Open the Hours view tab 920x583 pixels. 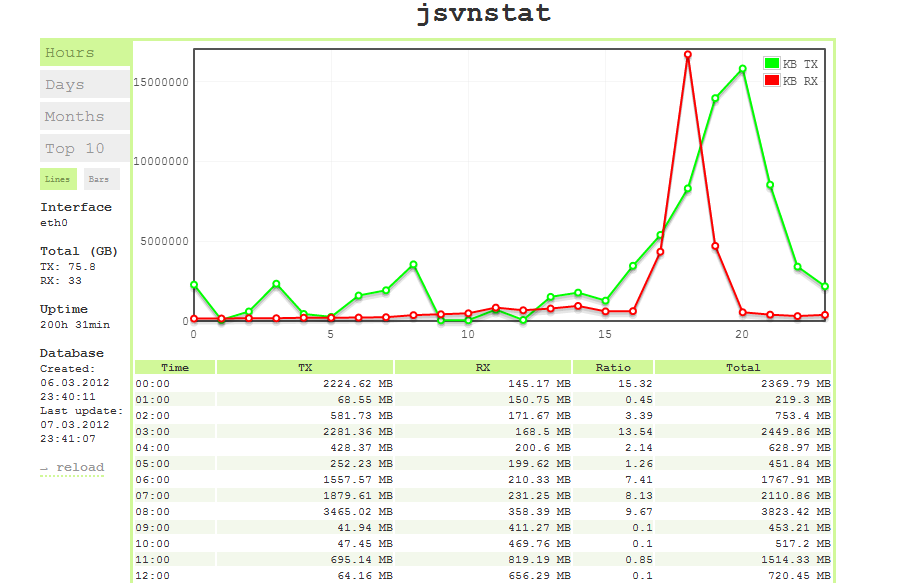point(86,53)
